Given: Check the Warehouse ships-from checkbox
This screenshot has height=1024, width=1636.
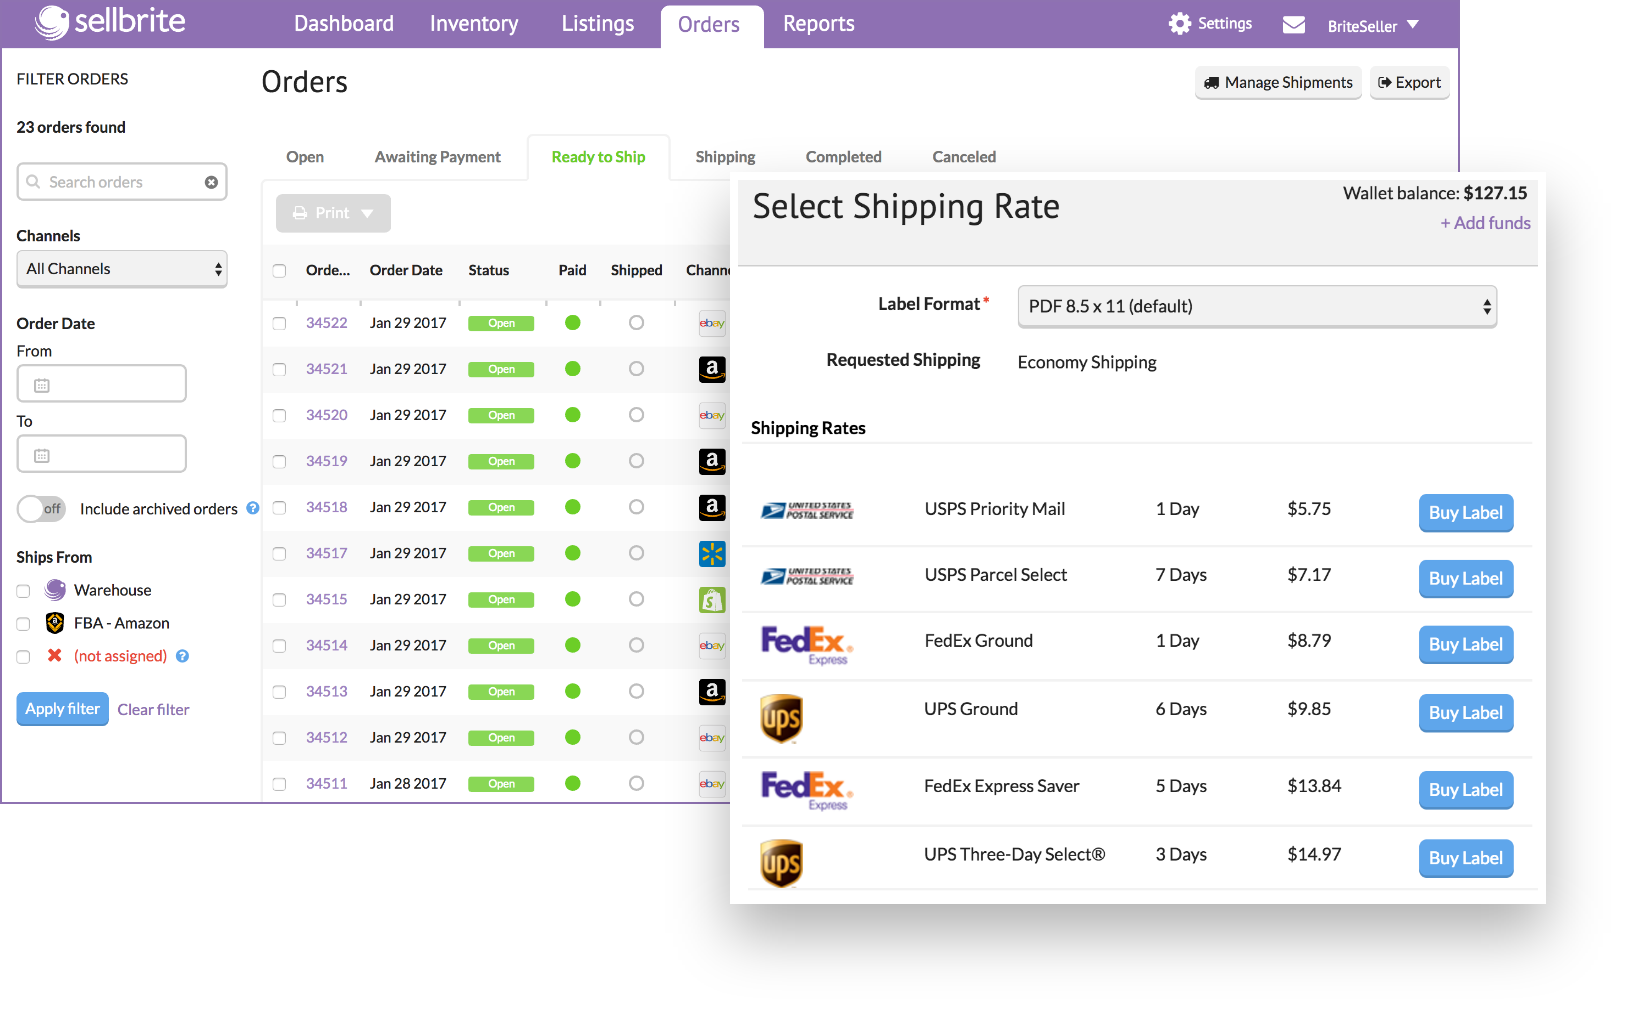Looking at the screenshot, I should [23, 590].
